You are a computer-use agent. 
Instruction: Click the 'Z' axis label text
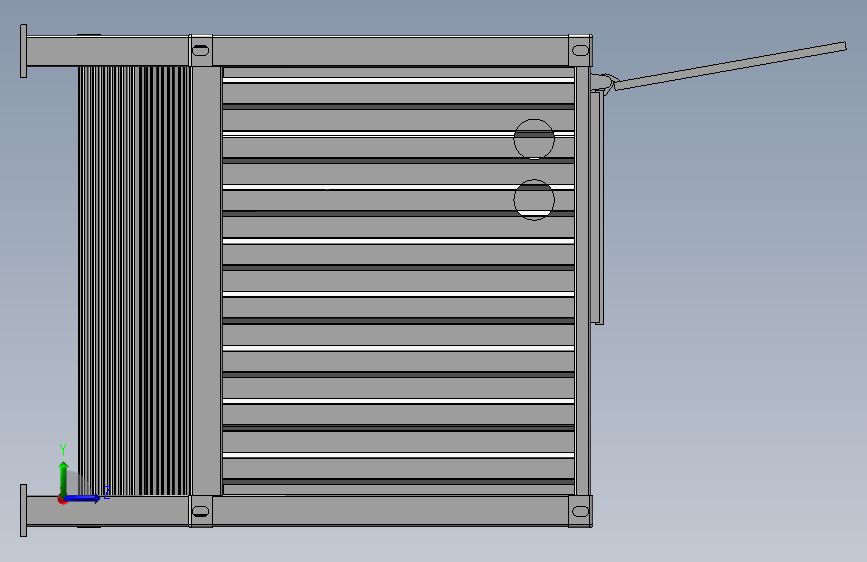(x=107, y=492)
